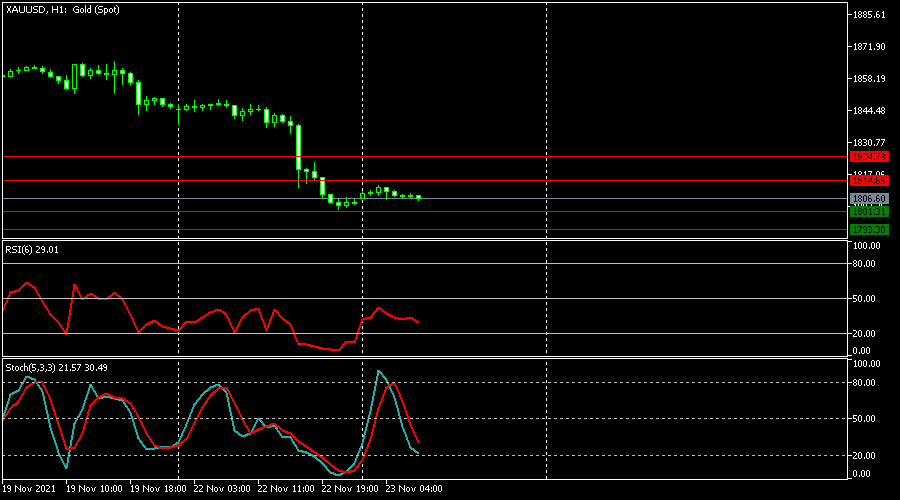Click the 22 Nov 03:00 time label
Viewport: 900px width, 500px height.
pyautogui.click(x=222, y=489)
